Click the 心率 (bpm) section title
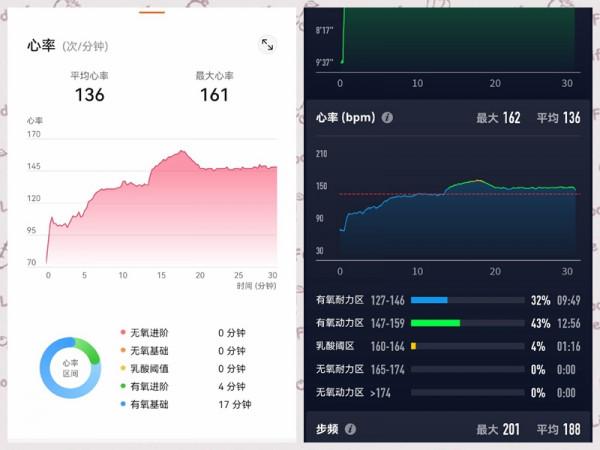Screen dimensions: 600x450 346,117
